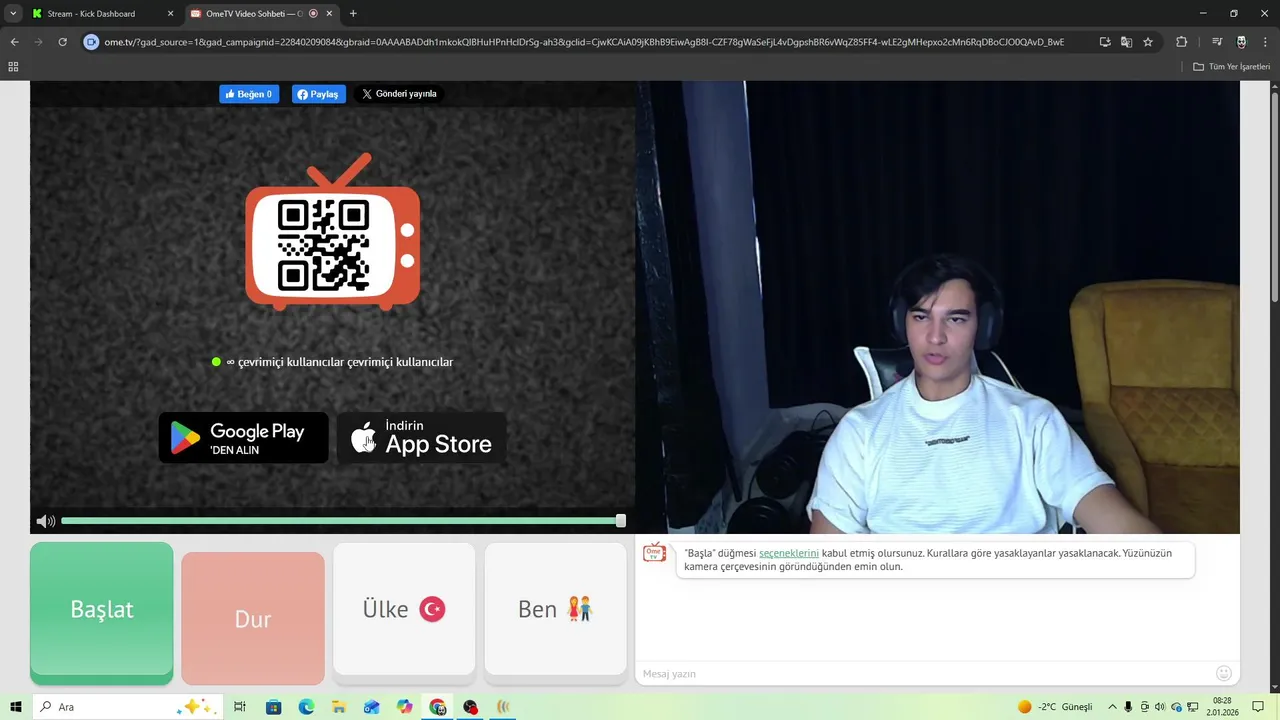The image size is (1280, 720).
Task: Open weather widget -2°C Güneşli
Action: pyautogui.click(x=1055, y=707)
